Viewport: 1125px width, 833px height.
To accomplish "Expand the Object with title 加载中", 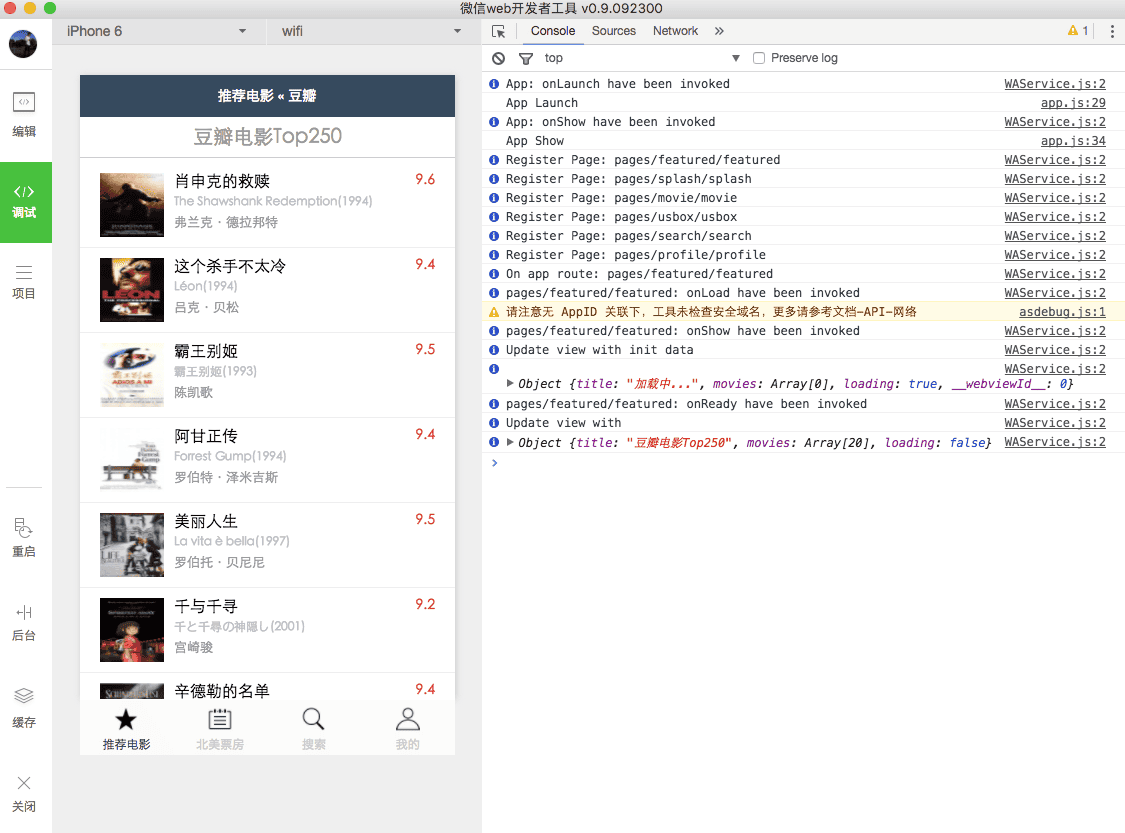I will 510,384.
